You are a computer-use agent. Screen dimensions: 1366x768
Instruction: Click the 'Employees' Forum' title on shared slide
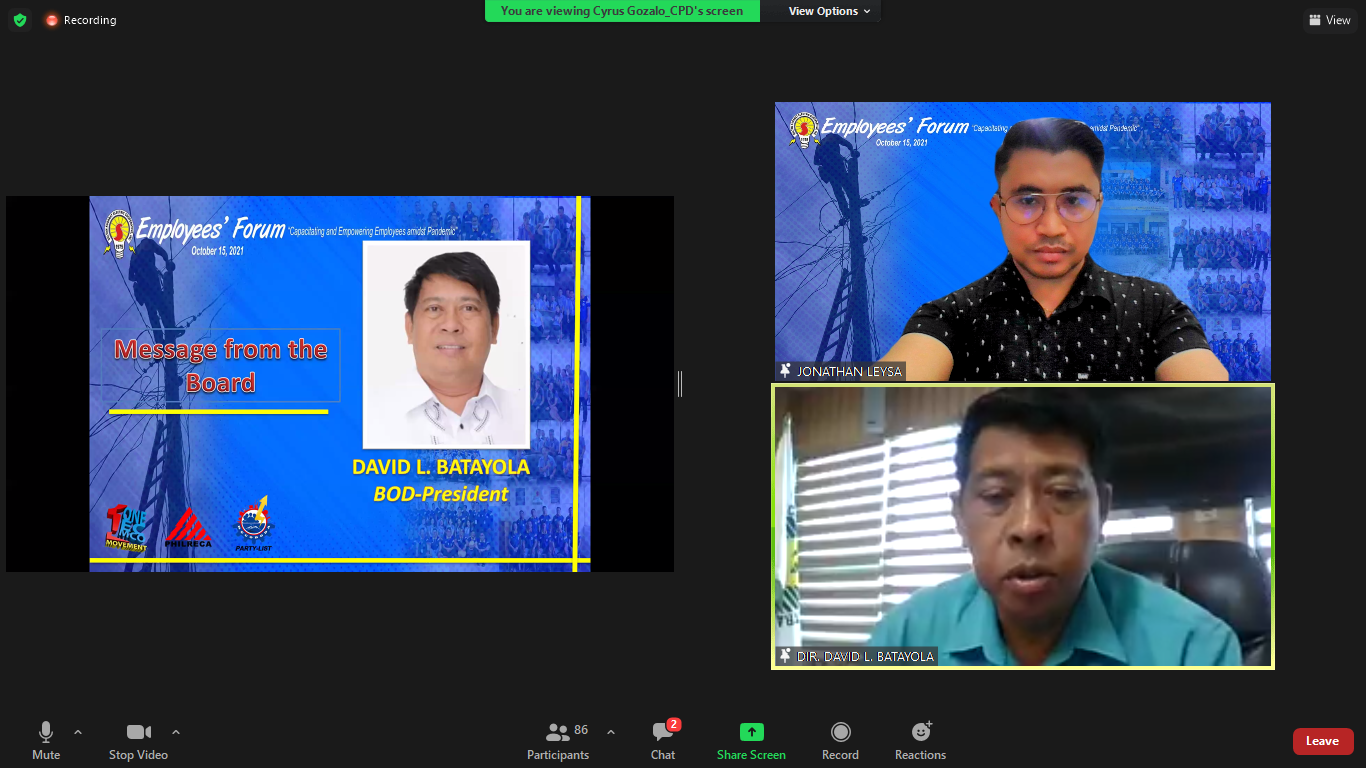click(x=211, y=229)
